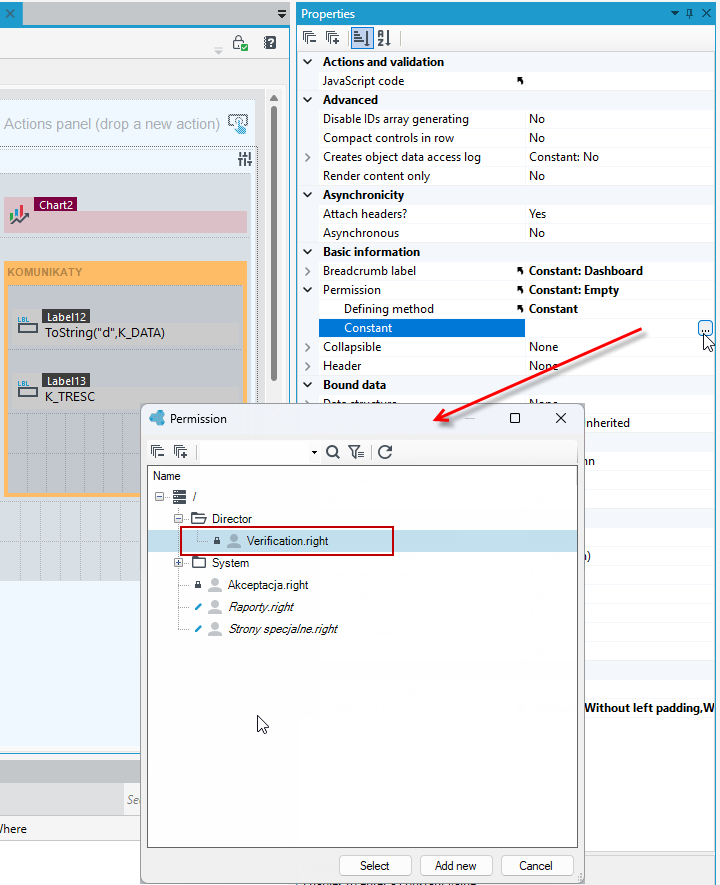Select Render content only property

422,176
